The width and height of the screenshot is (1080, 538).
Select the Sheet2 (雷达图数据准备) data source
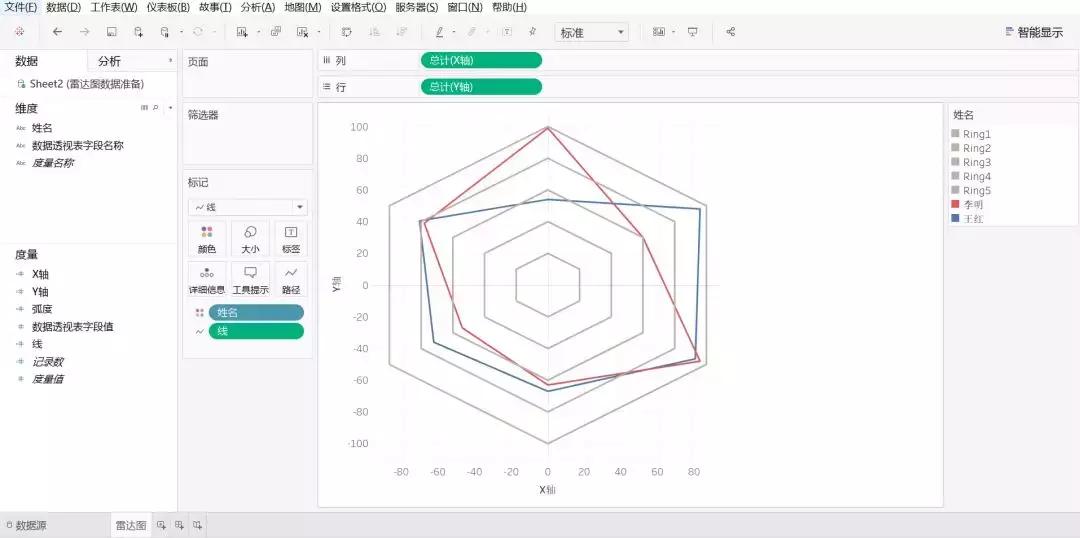81,84
